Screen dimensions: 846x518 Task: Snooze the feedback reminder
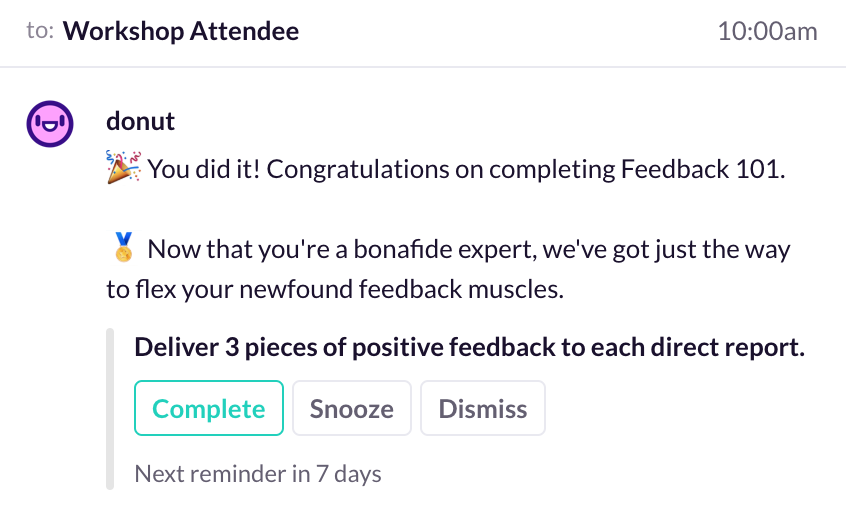pos(352,408)
